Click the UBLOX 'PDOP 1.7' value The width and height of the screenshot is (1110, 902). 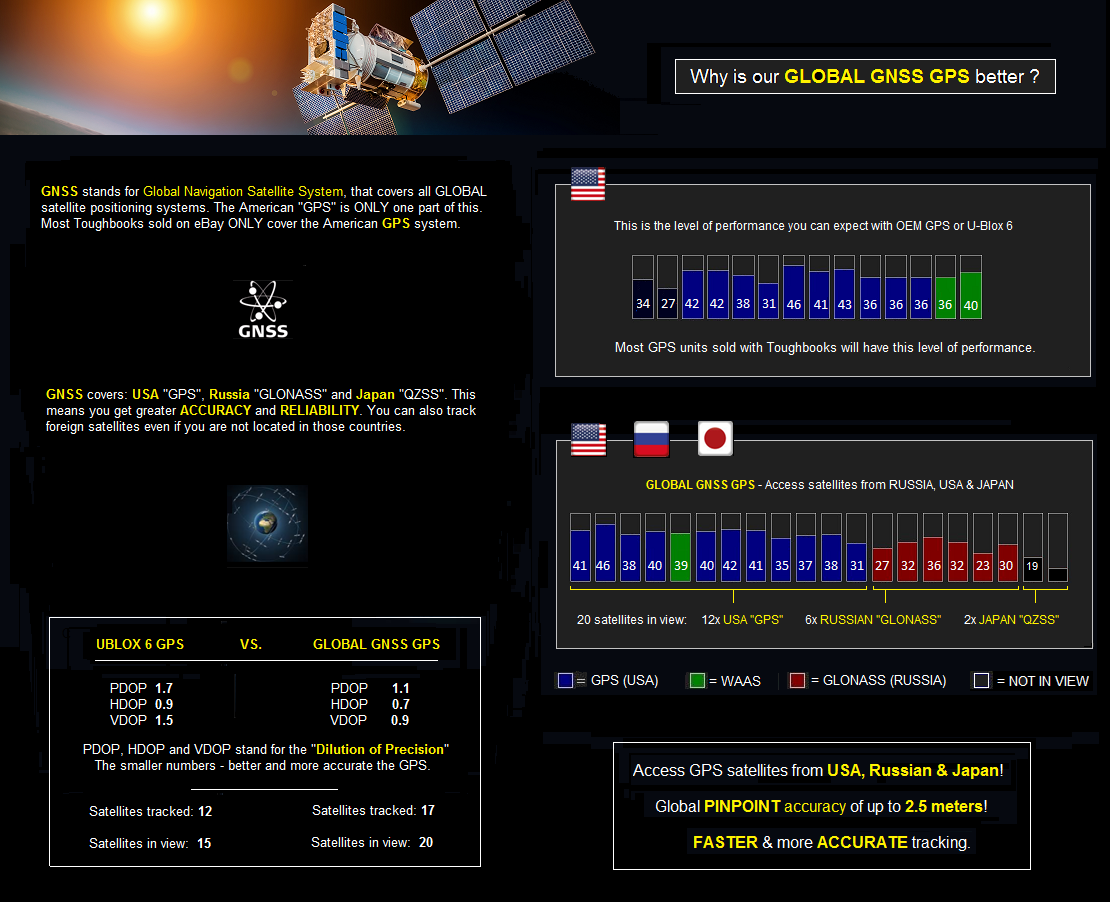142,688
